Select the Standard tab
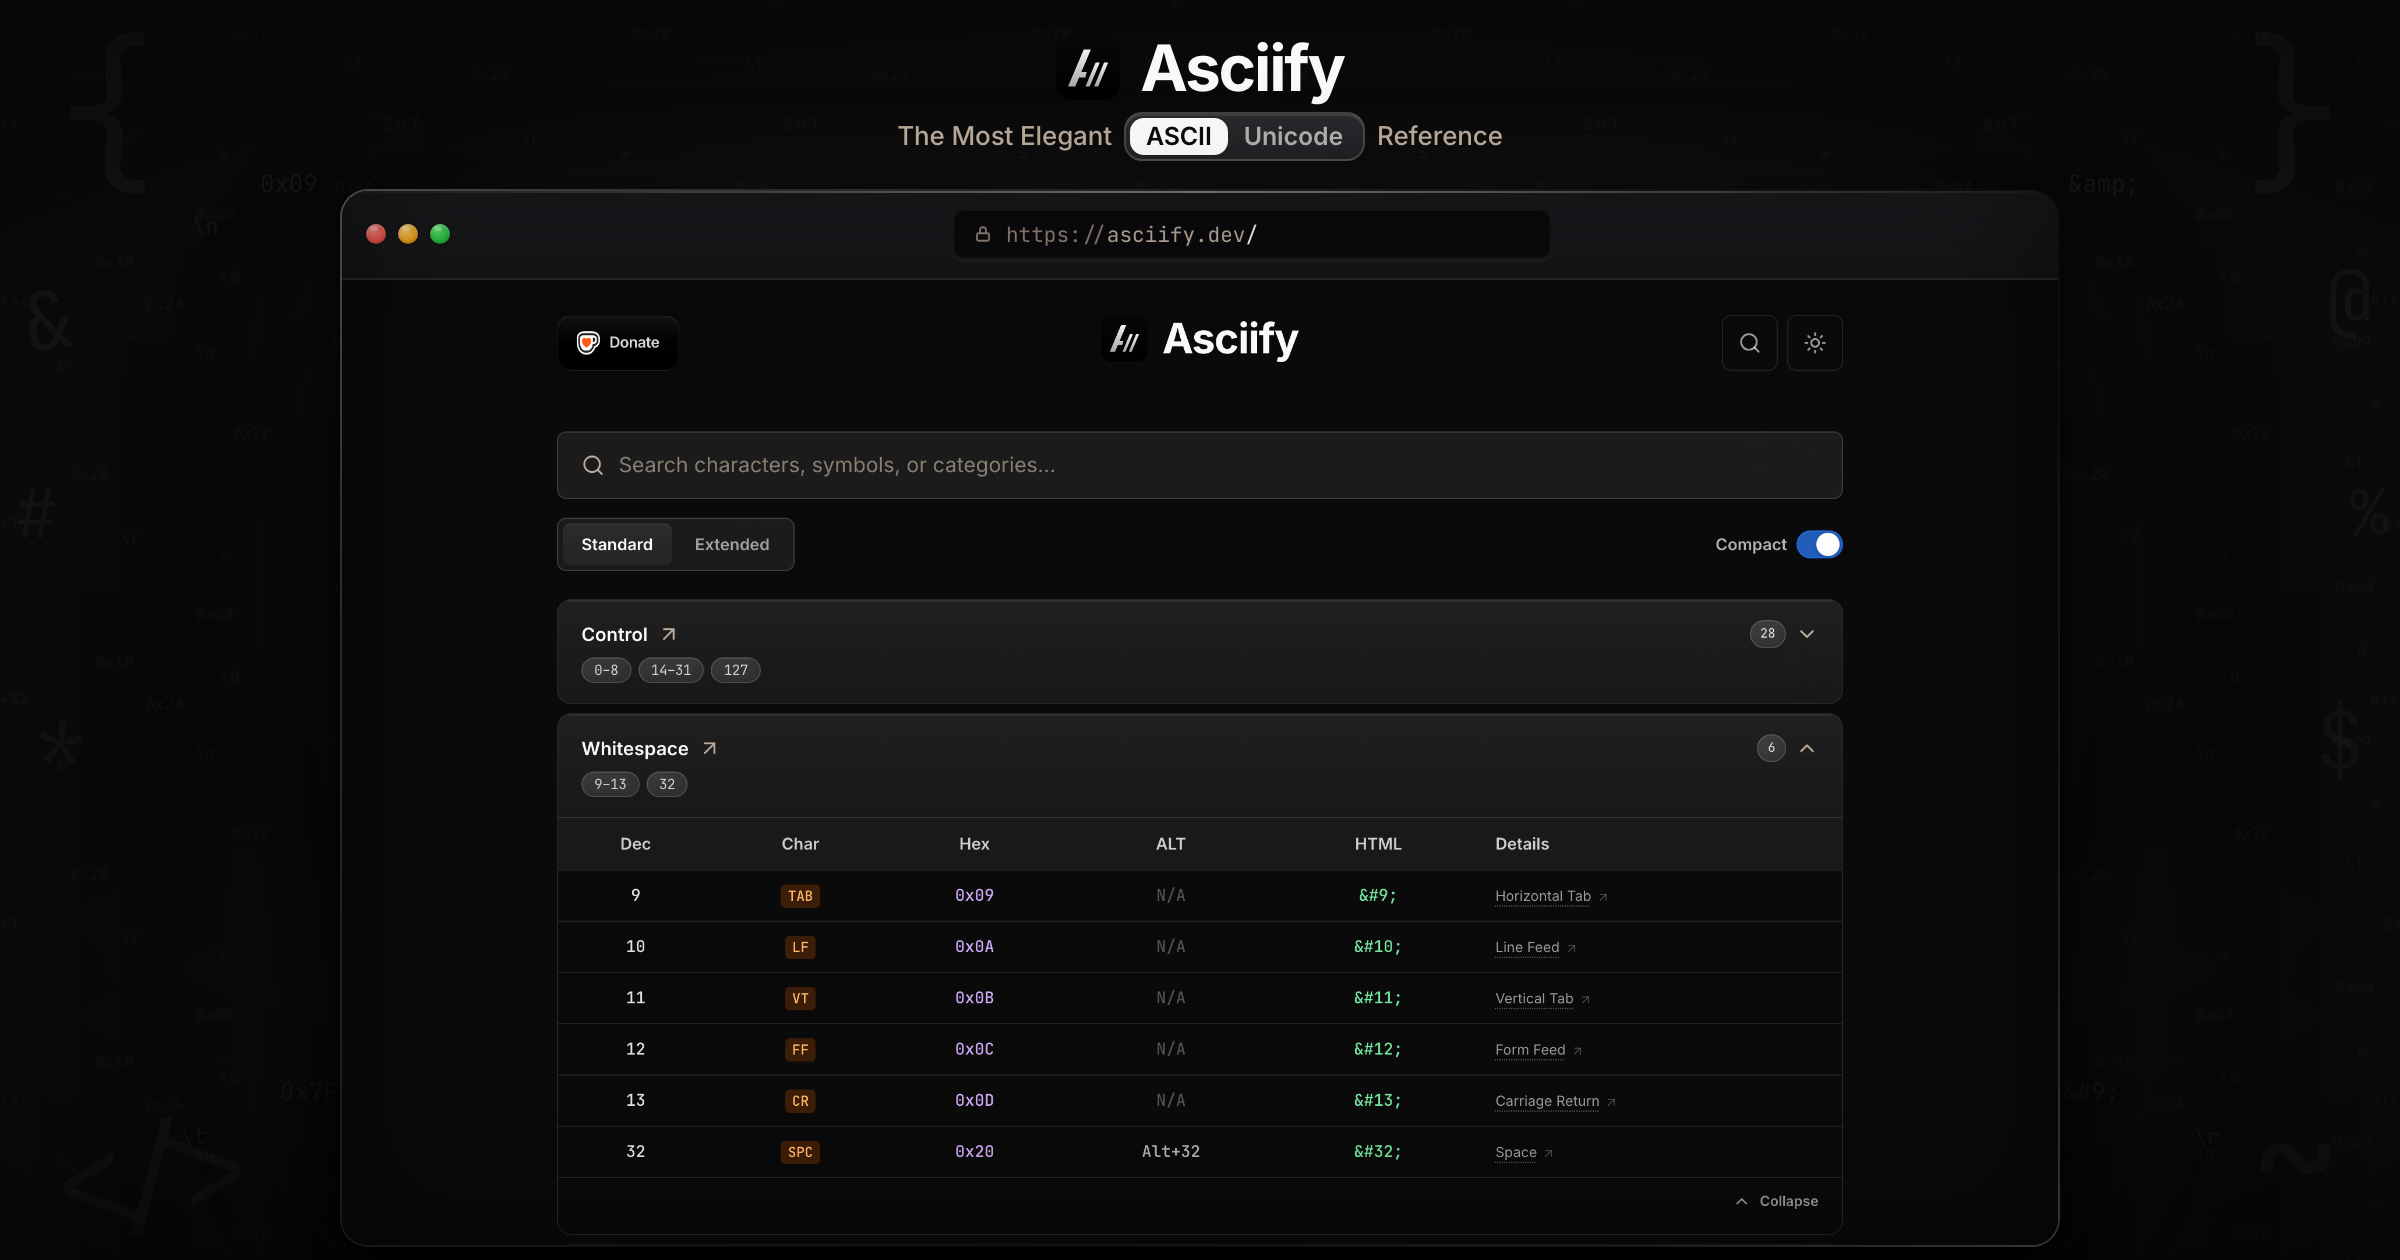Image resolution: width=2400 pixels, height=1260 pixels. click(617, 544)
